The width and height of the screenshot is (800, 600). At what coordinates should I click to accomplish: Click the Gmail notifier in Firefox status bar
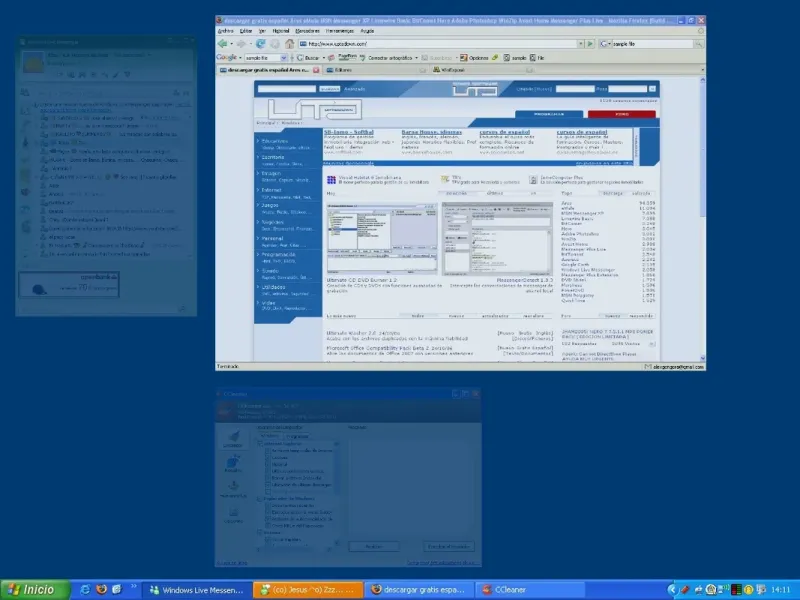pyautogui.click(x=674, y=366)
